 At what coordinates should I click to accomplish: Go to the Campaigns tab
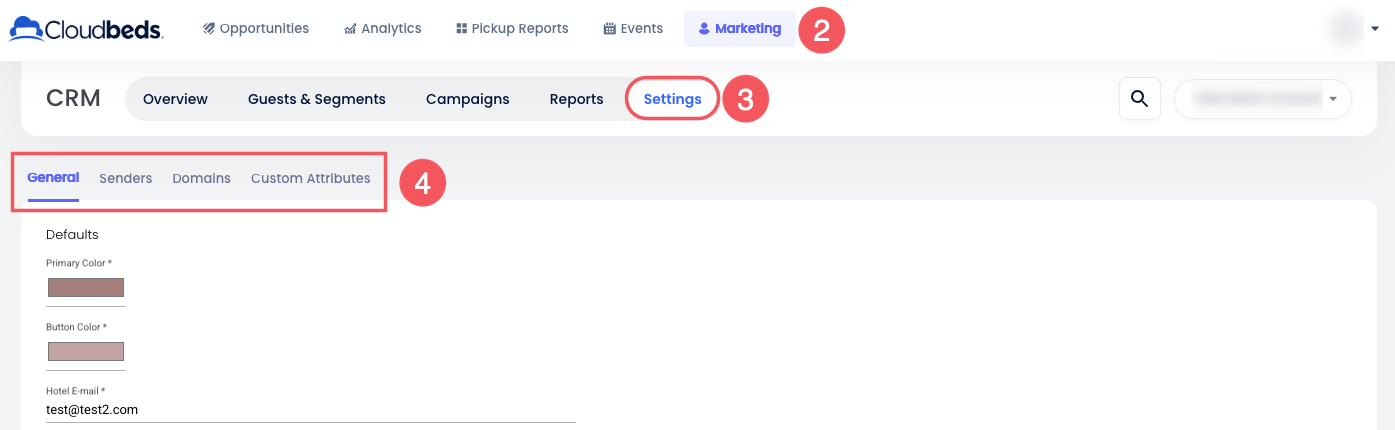pyautogui.click(x=467, y=99)
